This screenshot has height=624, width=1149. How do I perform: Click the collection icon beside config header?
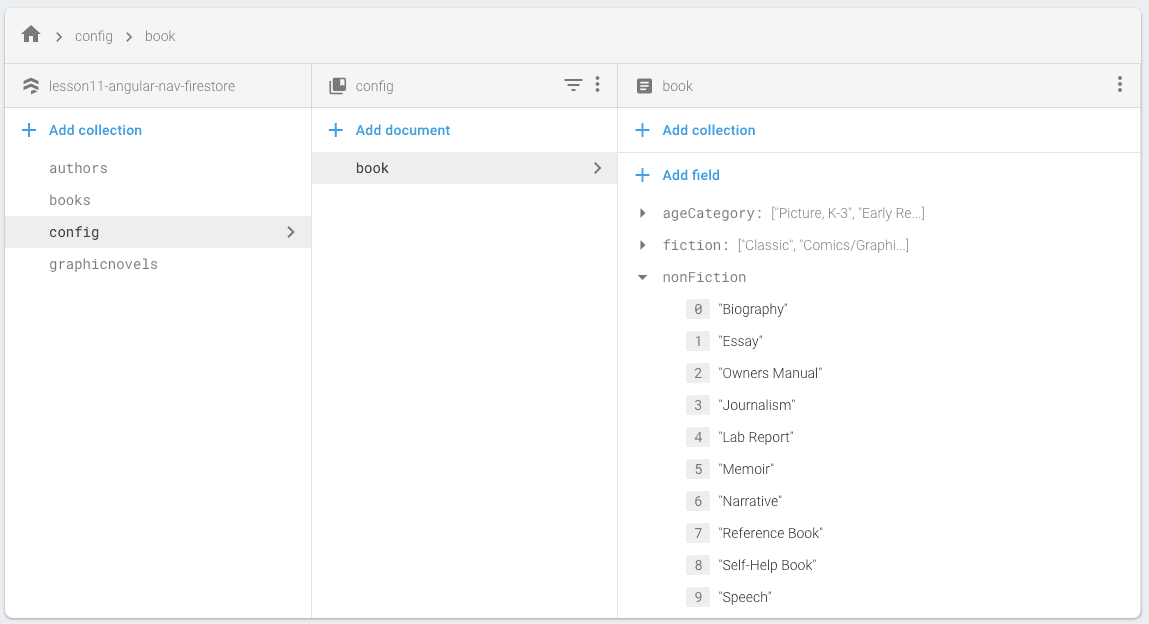pyautogui.click(x=338, y=86)
